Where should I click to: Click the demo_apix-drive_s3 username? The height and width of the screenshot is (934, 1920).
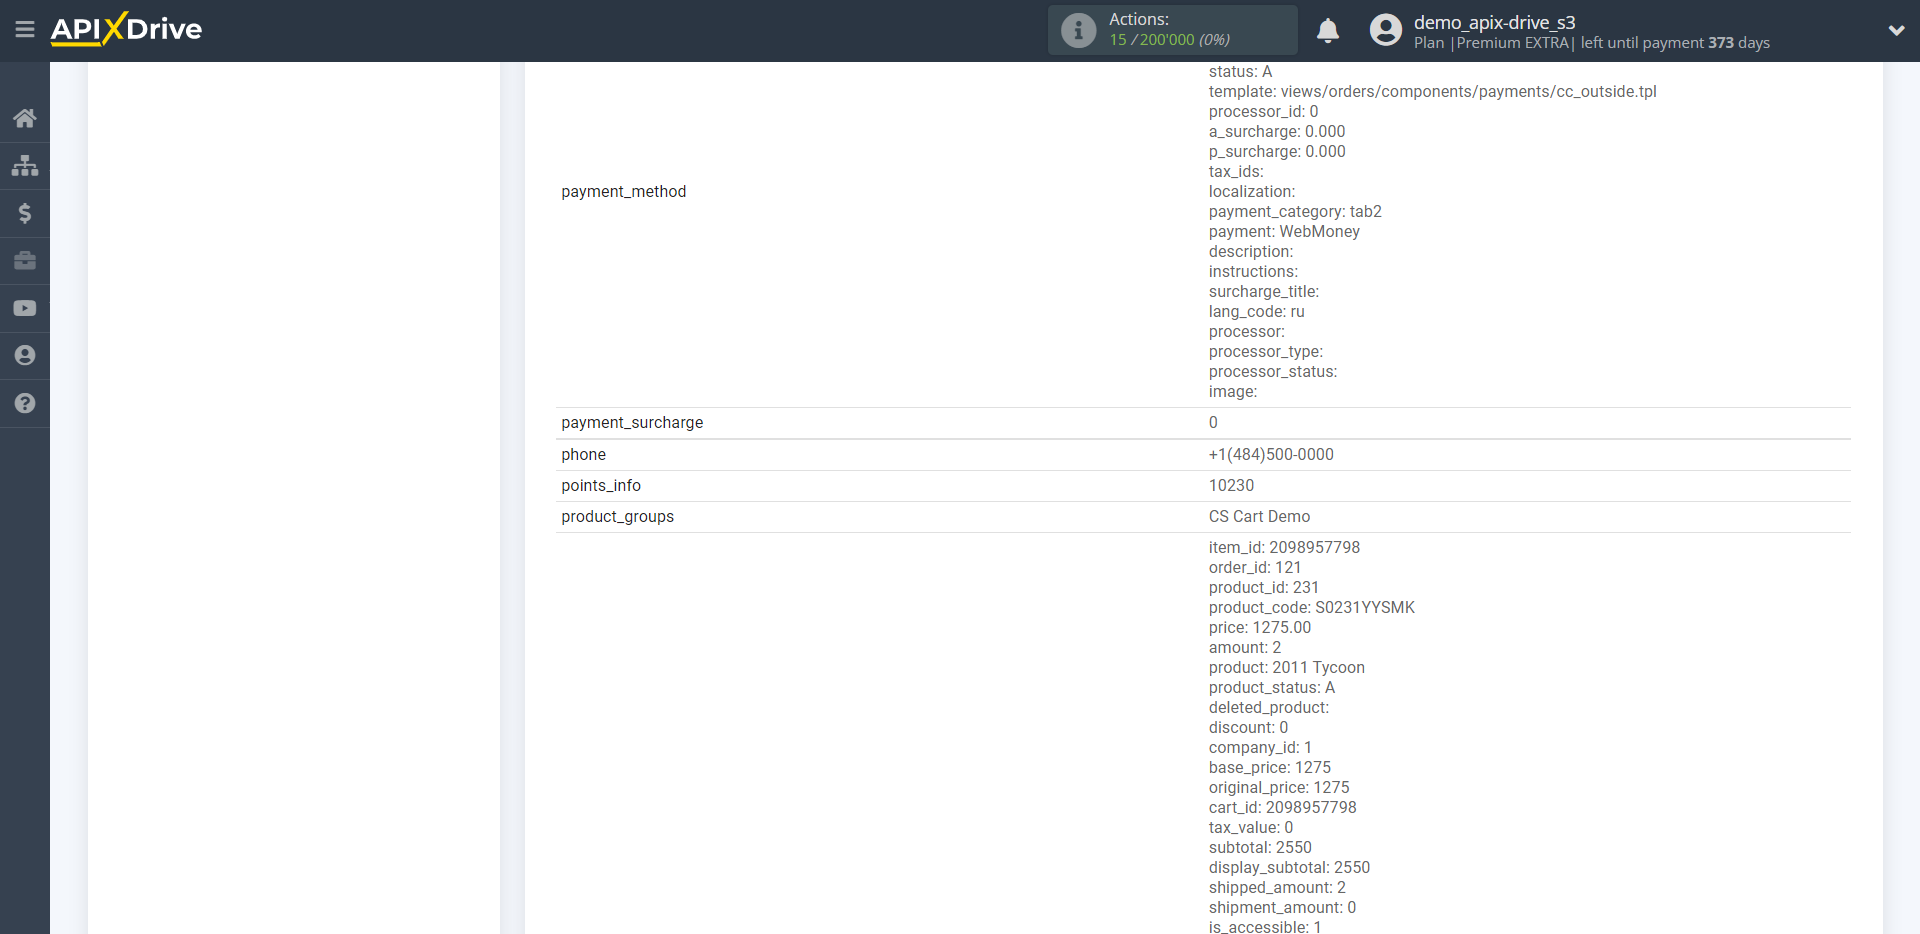[1494, 22]
